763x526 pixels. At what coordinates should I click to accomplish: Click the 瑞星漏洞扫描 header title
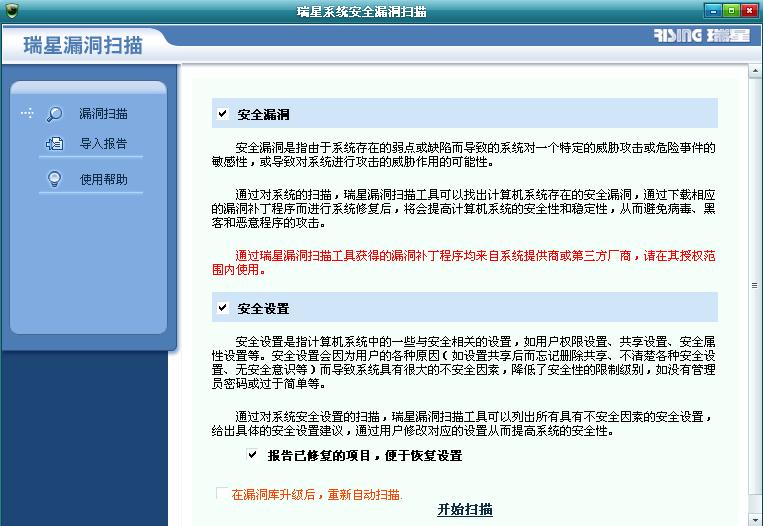pyautogui.click(x=83, y=45)
